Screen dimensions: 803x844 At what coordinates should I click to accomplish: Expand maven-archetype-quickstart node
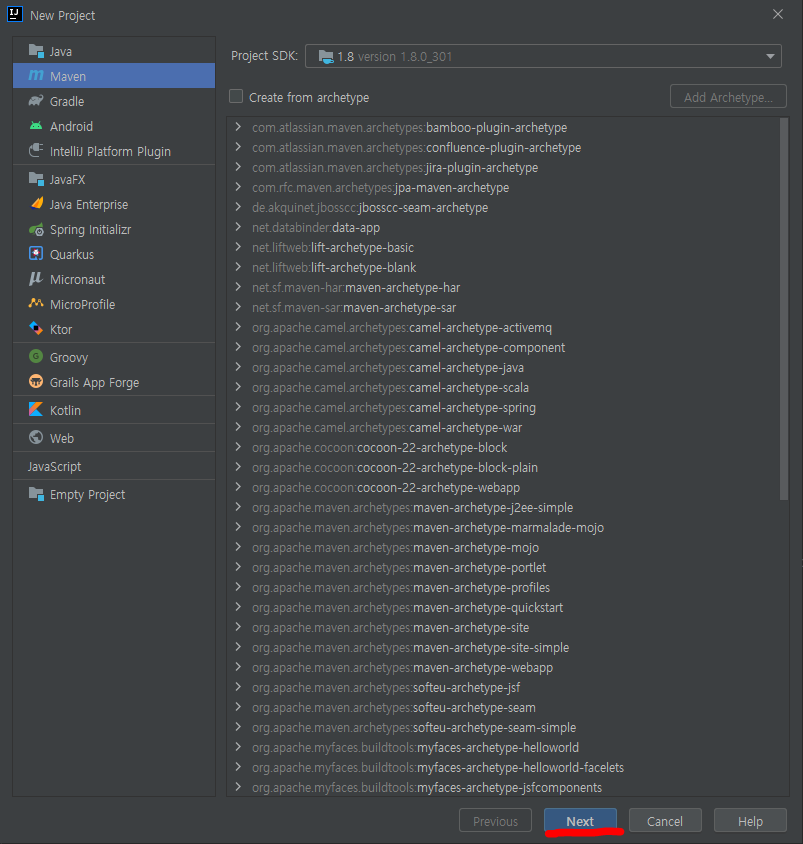point(238,607)
